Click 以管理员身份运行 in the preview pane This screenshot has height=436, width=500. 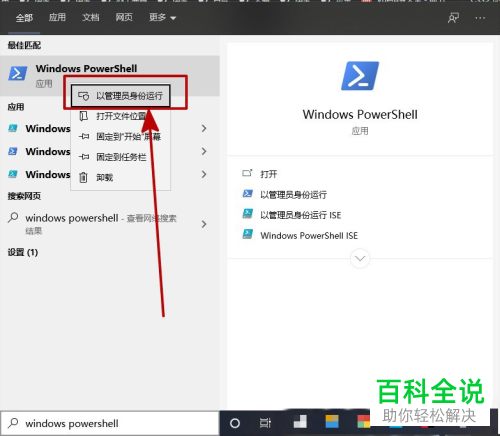(x=293, y=195)
